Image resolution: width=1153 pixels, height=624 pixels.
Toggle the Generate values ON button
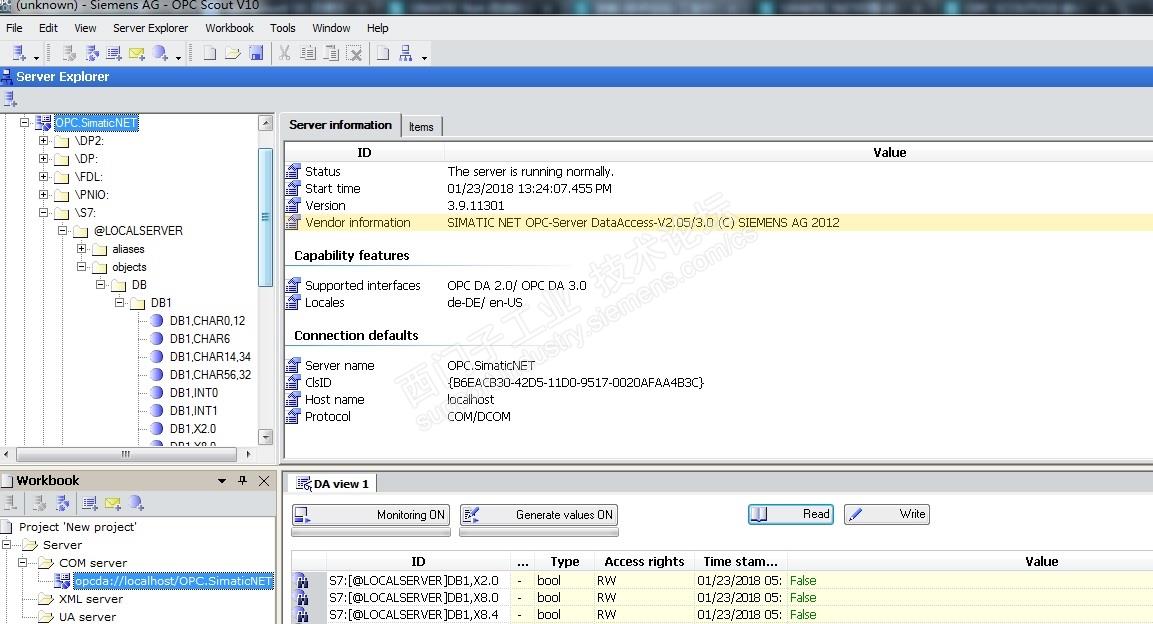click(x=538, y=515)
